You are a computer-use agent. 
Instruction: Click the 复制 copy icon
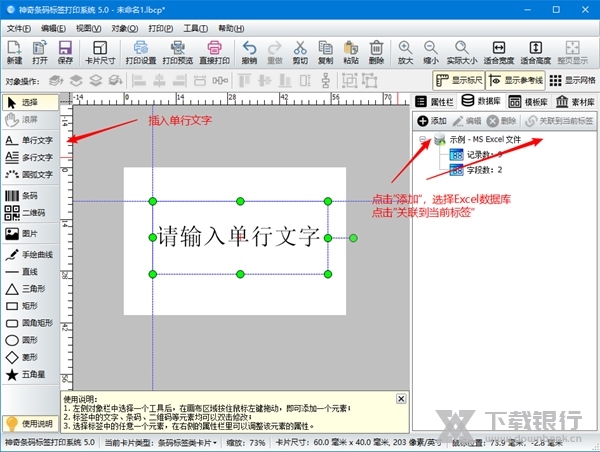pos(325,52)
